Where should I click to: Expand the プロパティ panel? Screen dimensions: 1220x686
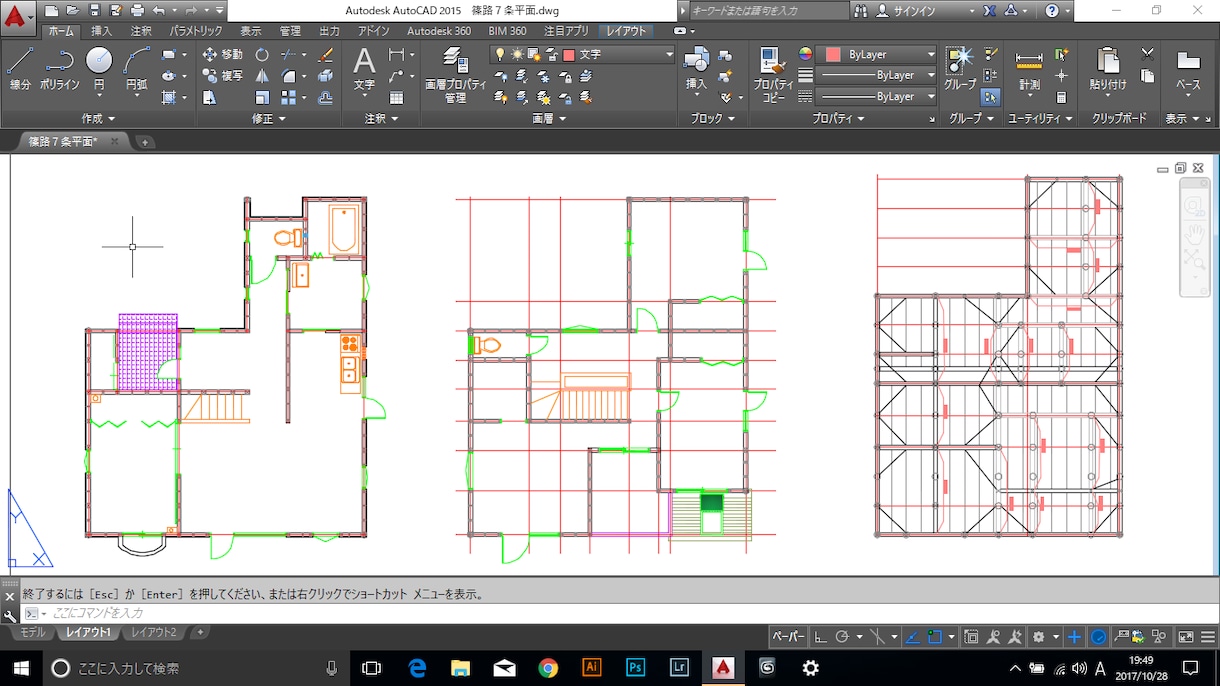click(x=838, y=119)
